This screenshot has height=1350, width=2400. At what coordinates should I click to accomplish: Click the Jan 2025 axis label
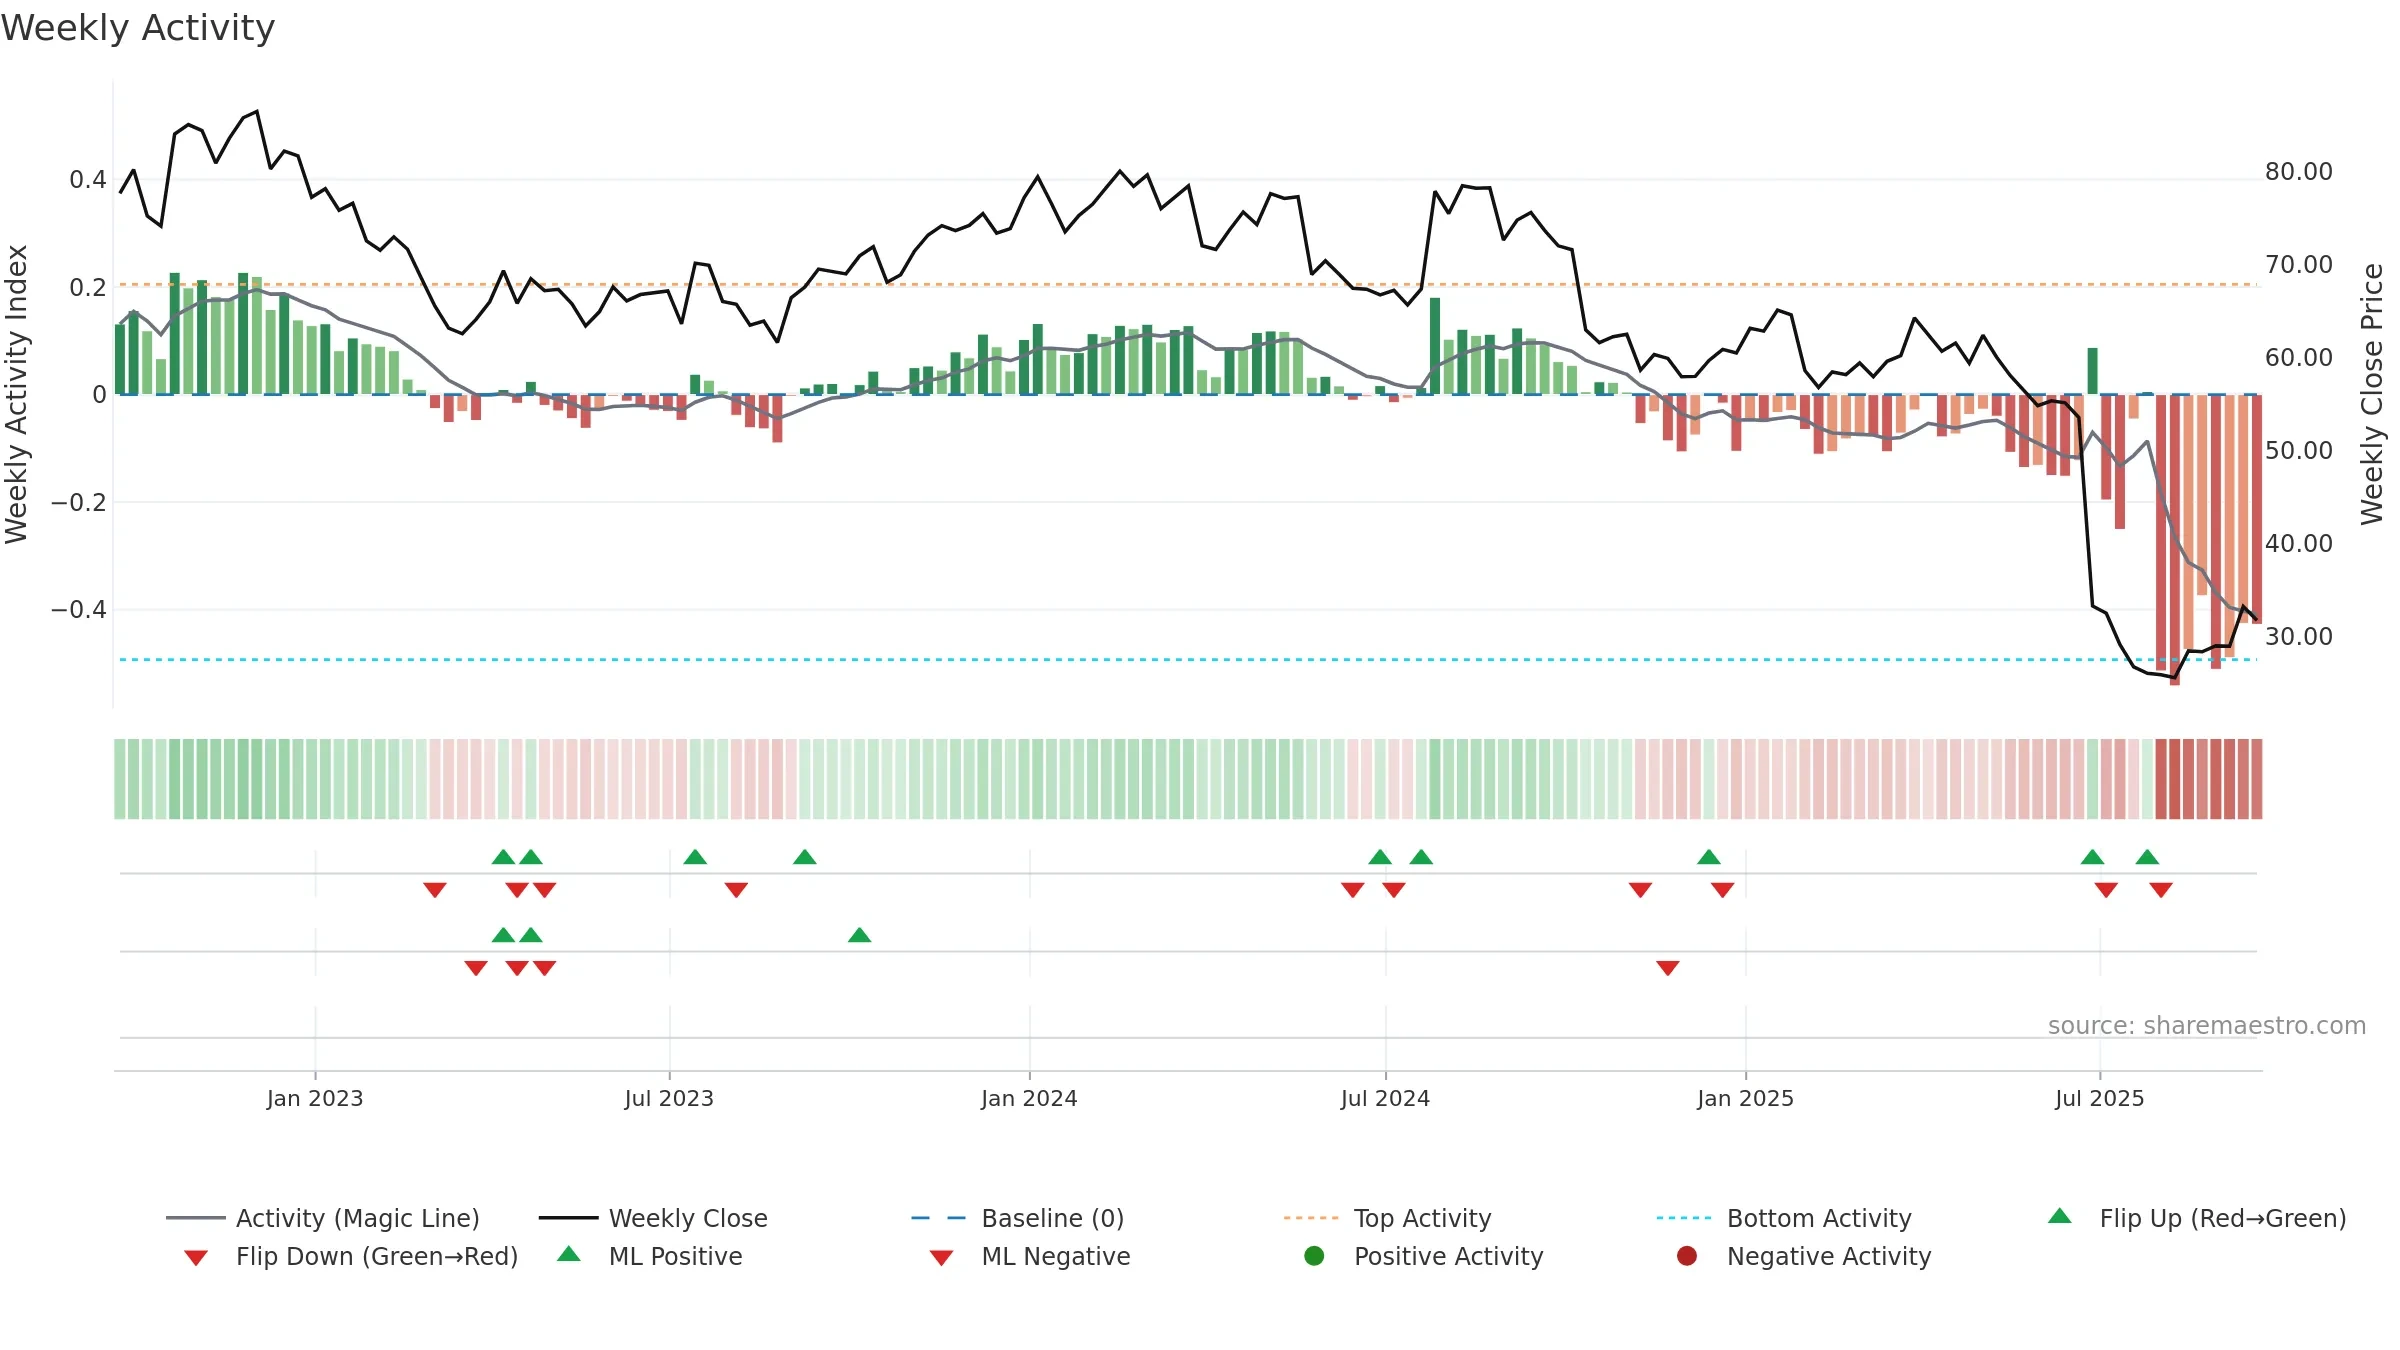(1745, 1098)
